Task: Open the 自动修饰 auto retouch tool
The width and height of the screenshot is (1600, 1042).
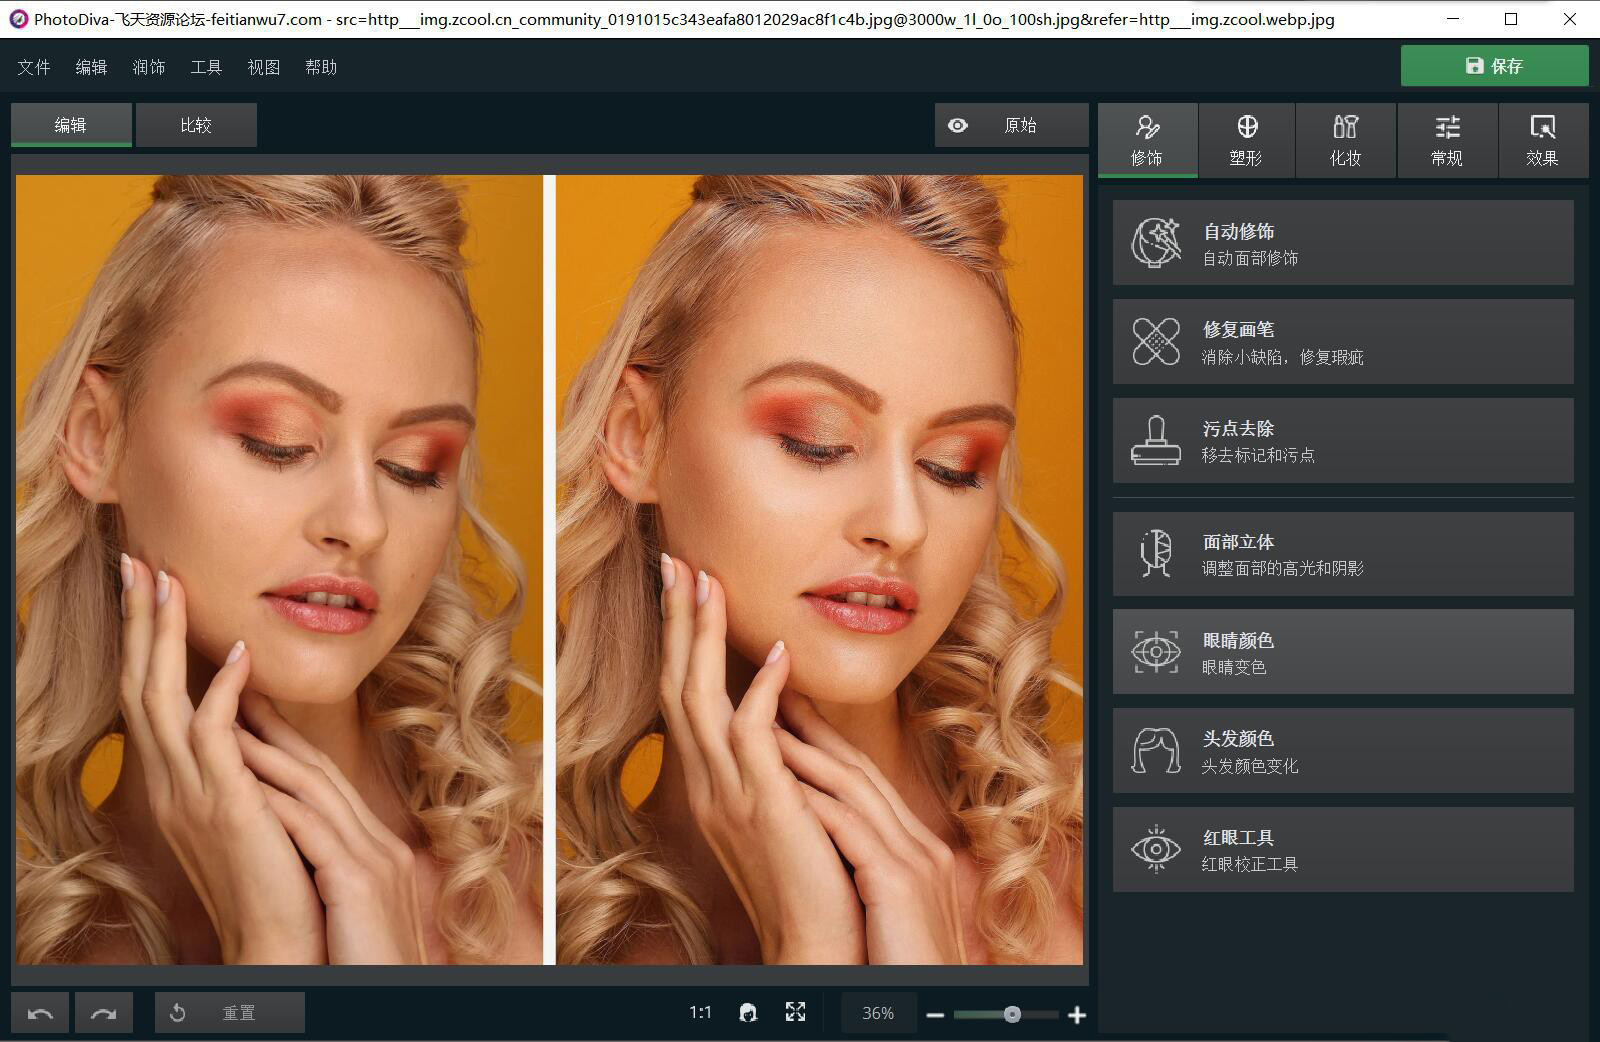Action: (1343, 242)
